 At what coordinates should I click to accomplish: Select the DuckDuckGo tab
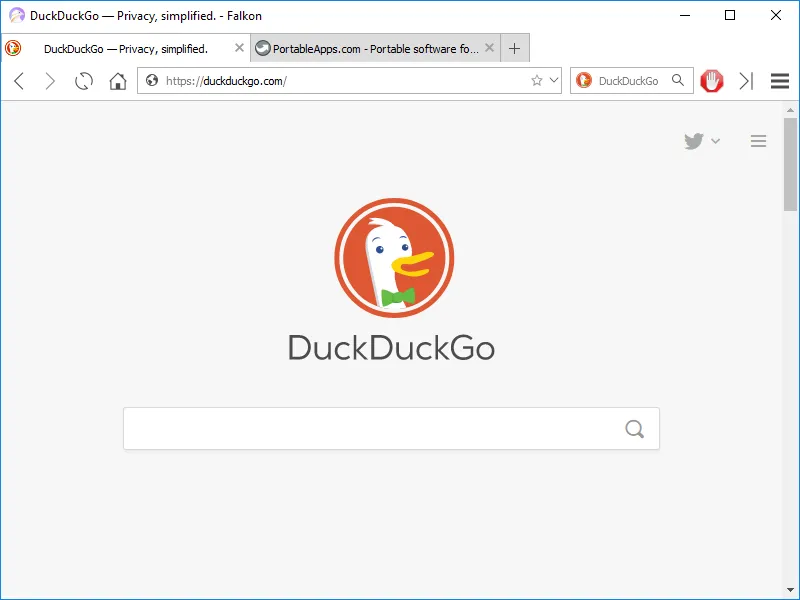pyautogui.click(x=125, y=49)
